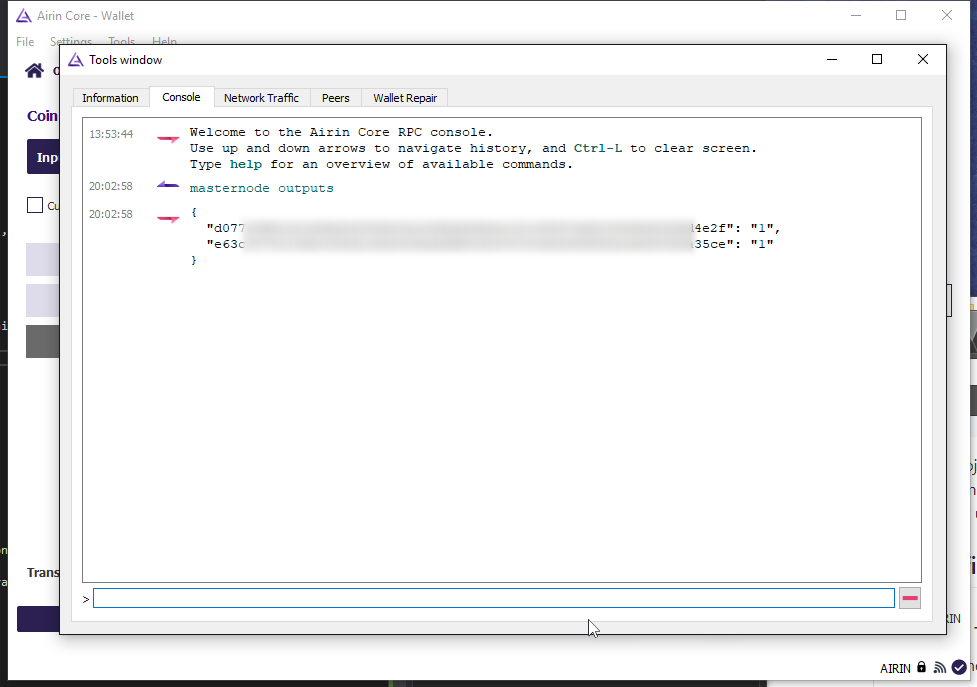Click the output line starting with d077
Viewport: 977px width, 687px height.
click(x=493, y=228)
